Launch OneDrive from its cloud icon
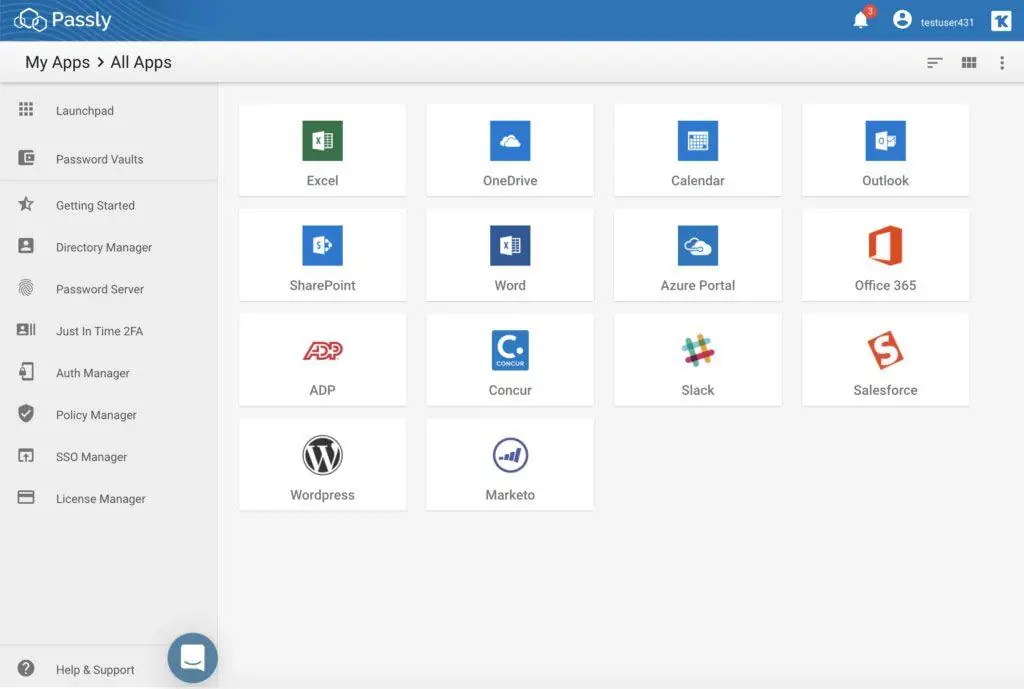The image size is (1024, 689). point(510,140)
